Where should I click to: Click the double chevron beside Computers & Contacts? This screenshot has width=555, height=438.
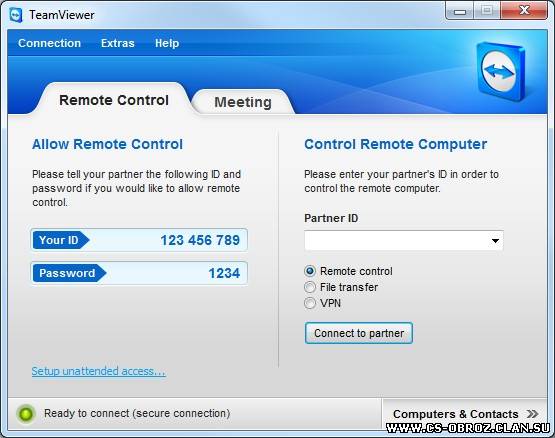532,414
